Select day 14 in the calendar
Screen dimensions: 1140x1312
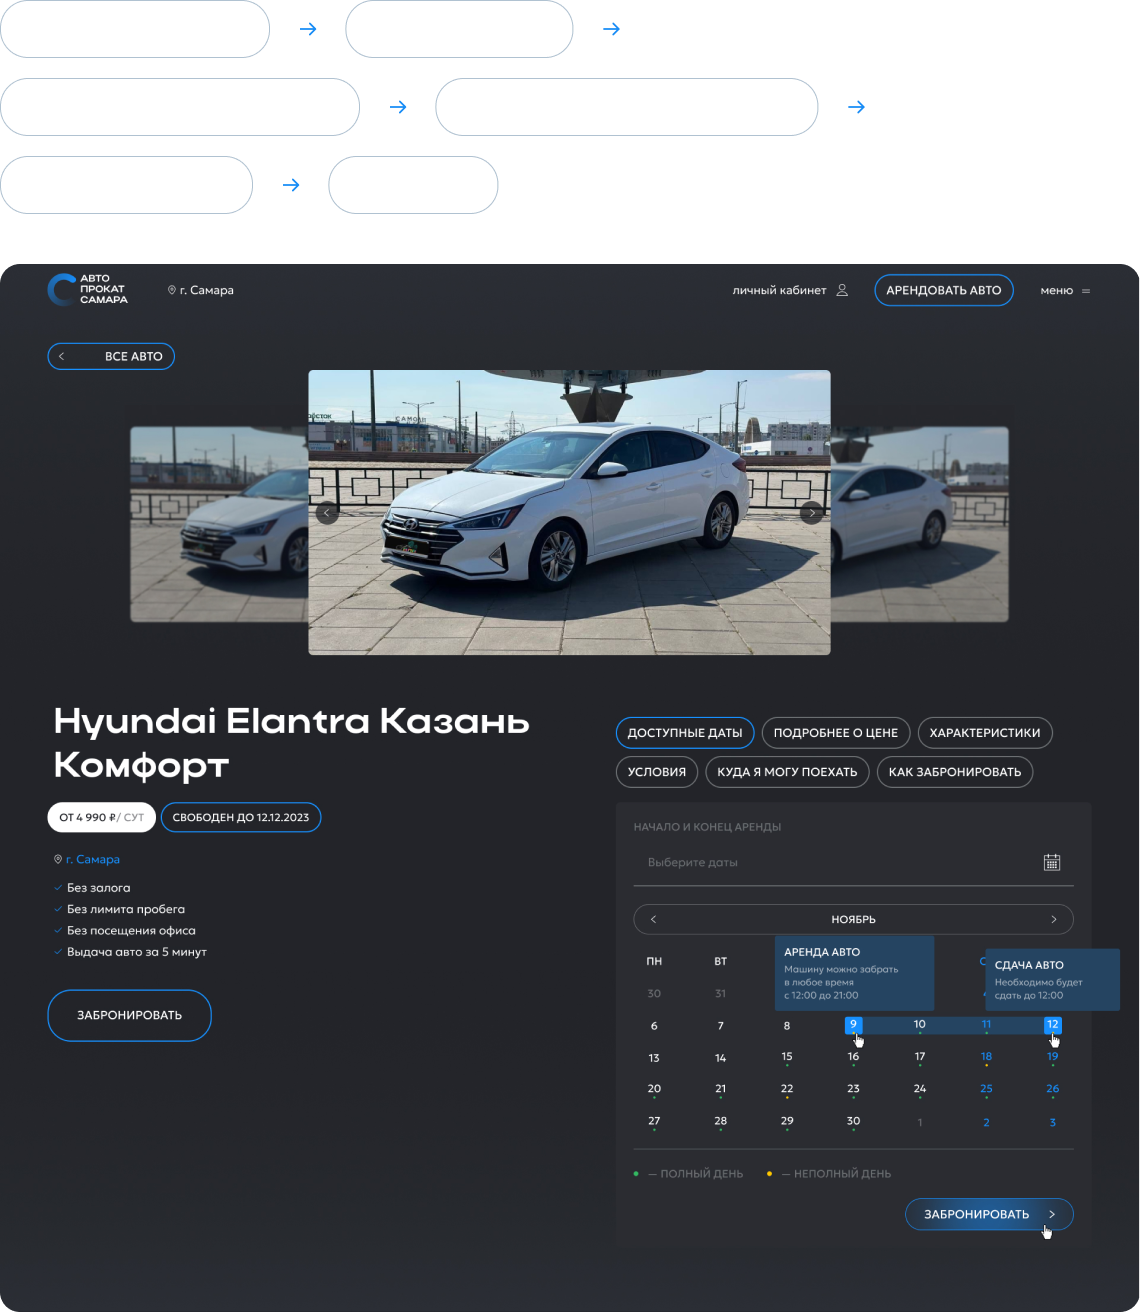coord(720,1058)
